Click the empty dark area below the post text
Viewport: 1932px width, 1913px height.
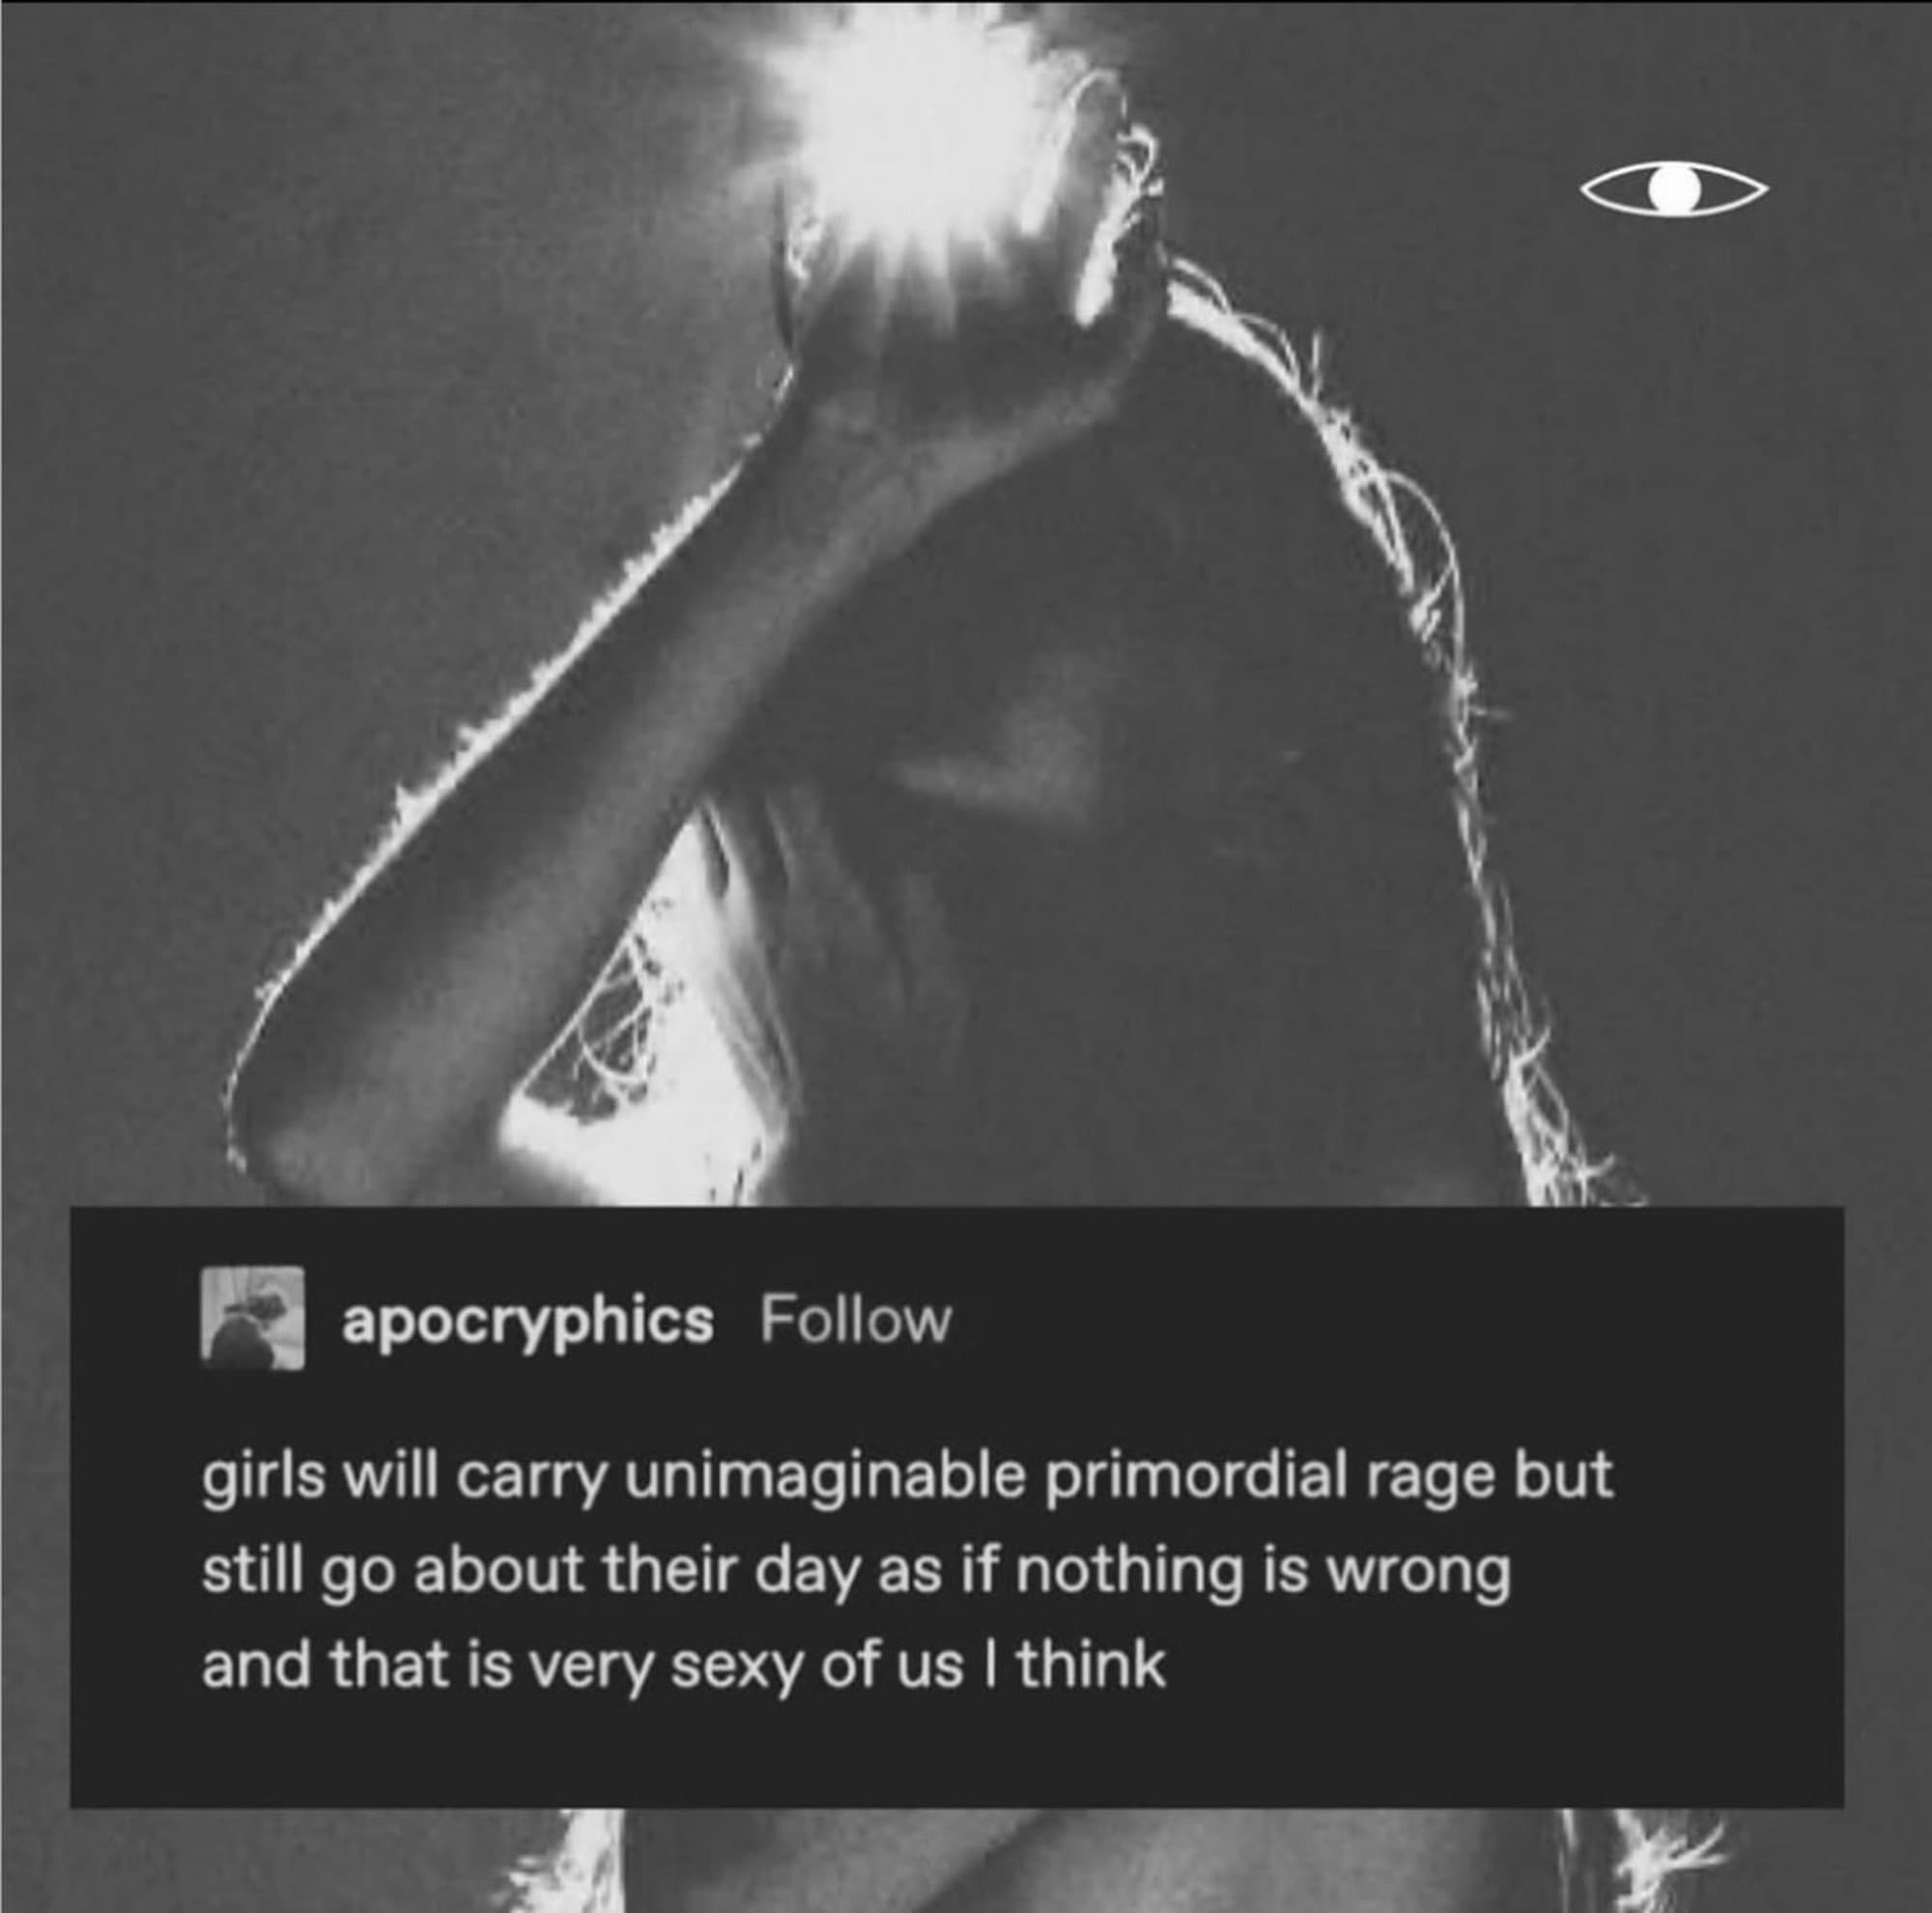957,1742
